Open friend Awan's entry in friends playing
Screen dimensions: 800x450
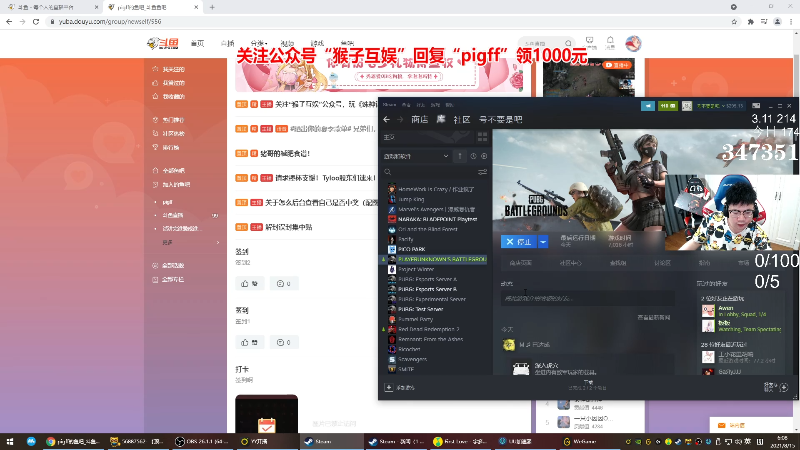(740, 311)
